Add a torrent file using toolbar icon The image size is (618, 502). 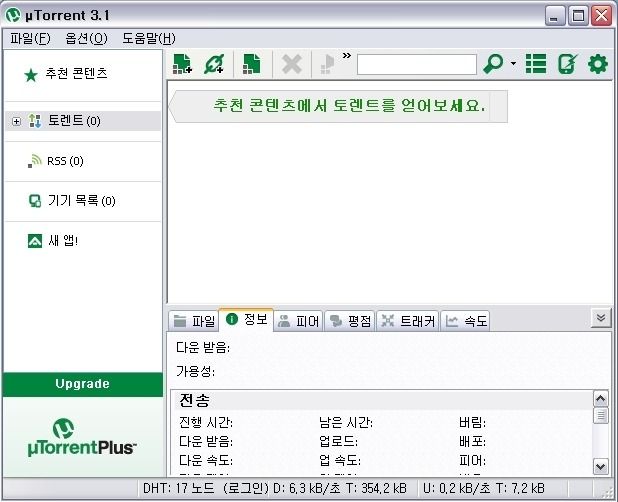click(182, 64)
